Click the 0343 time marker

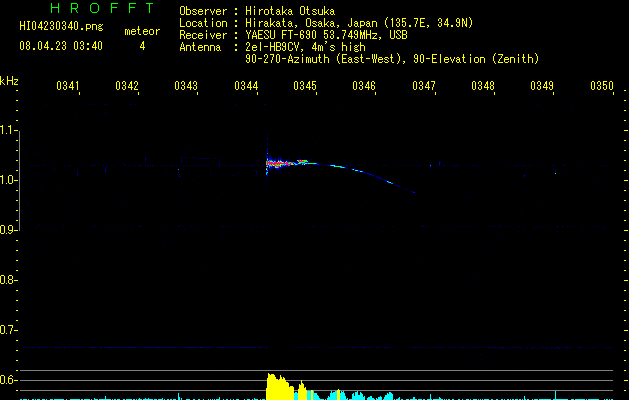pyautogui.click(x=186, y=86)
